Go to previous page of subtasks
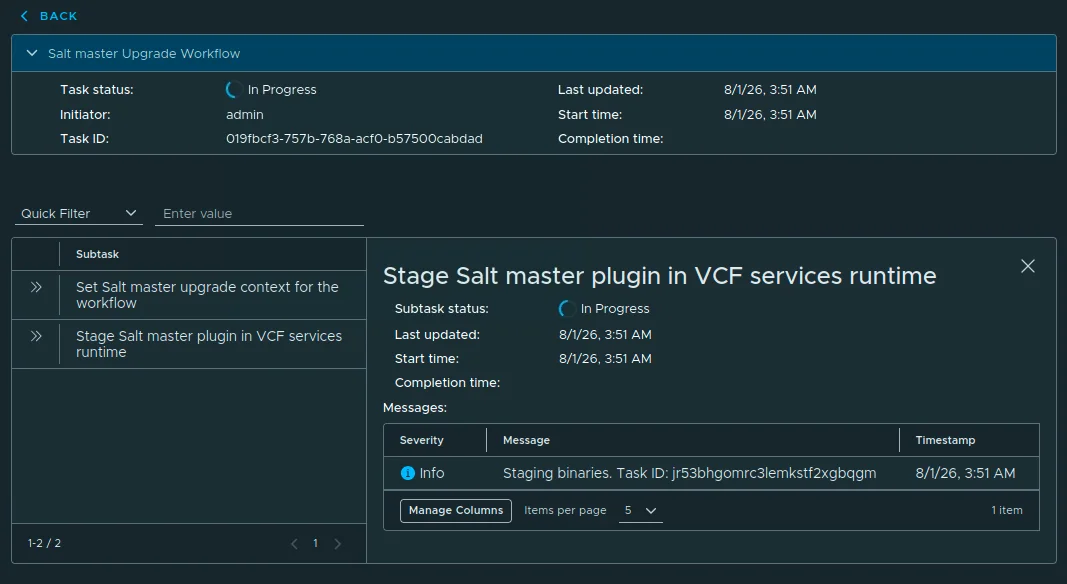The width and height of the screenshot is (1067, 584). [294, 543]
